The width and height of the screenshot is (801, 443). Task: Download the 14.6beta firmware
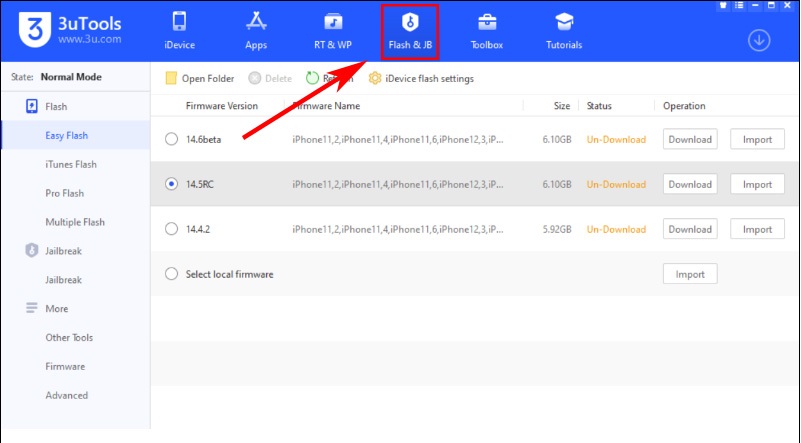690,139
